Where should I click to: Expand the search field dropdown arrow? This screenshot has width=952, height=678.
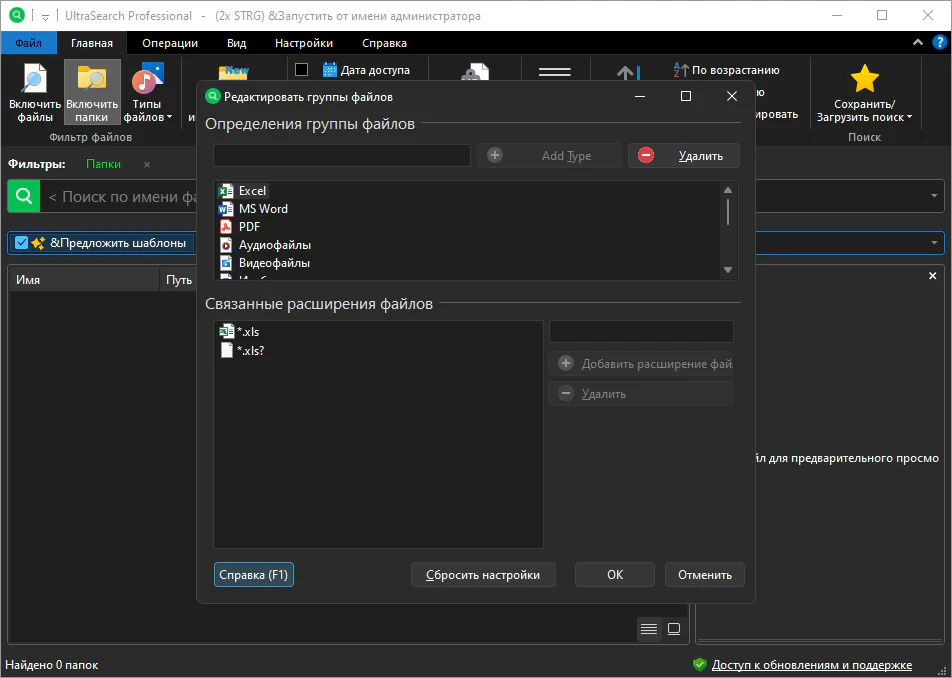(x=935, y=196)
